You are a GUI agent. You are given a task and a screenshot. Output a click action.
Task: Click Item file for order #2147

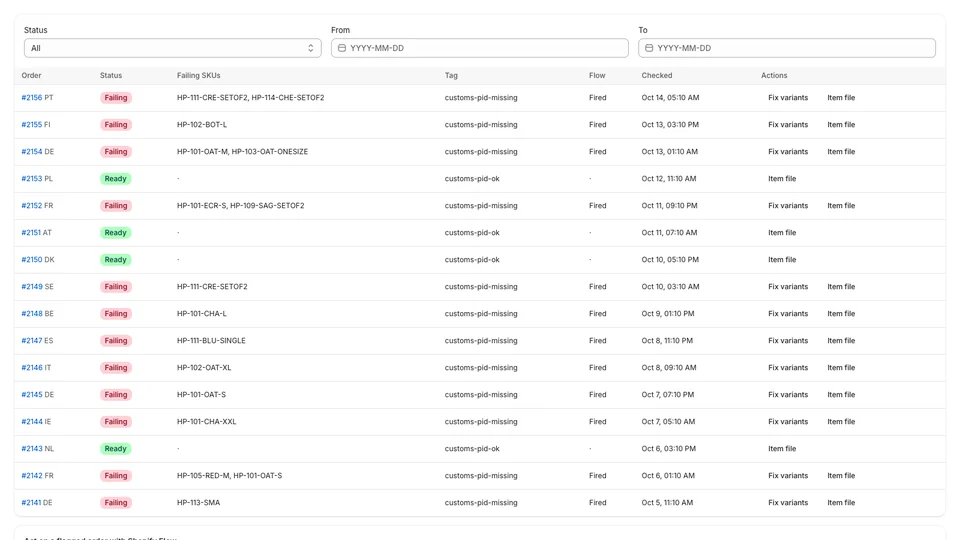coord(841,340)
